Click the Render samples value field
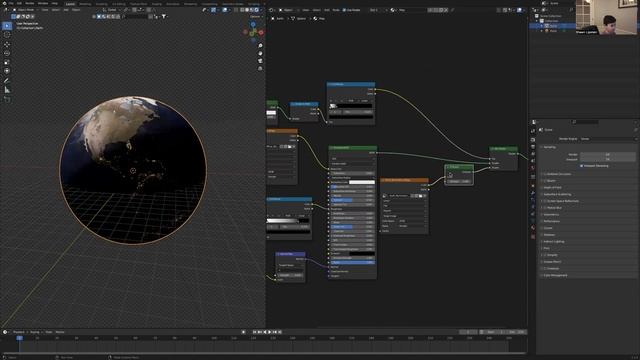 (608, 155)
